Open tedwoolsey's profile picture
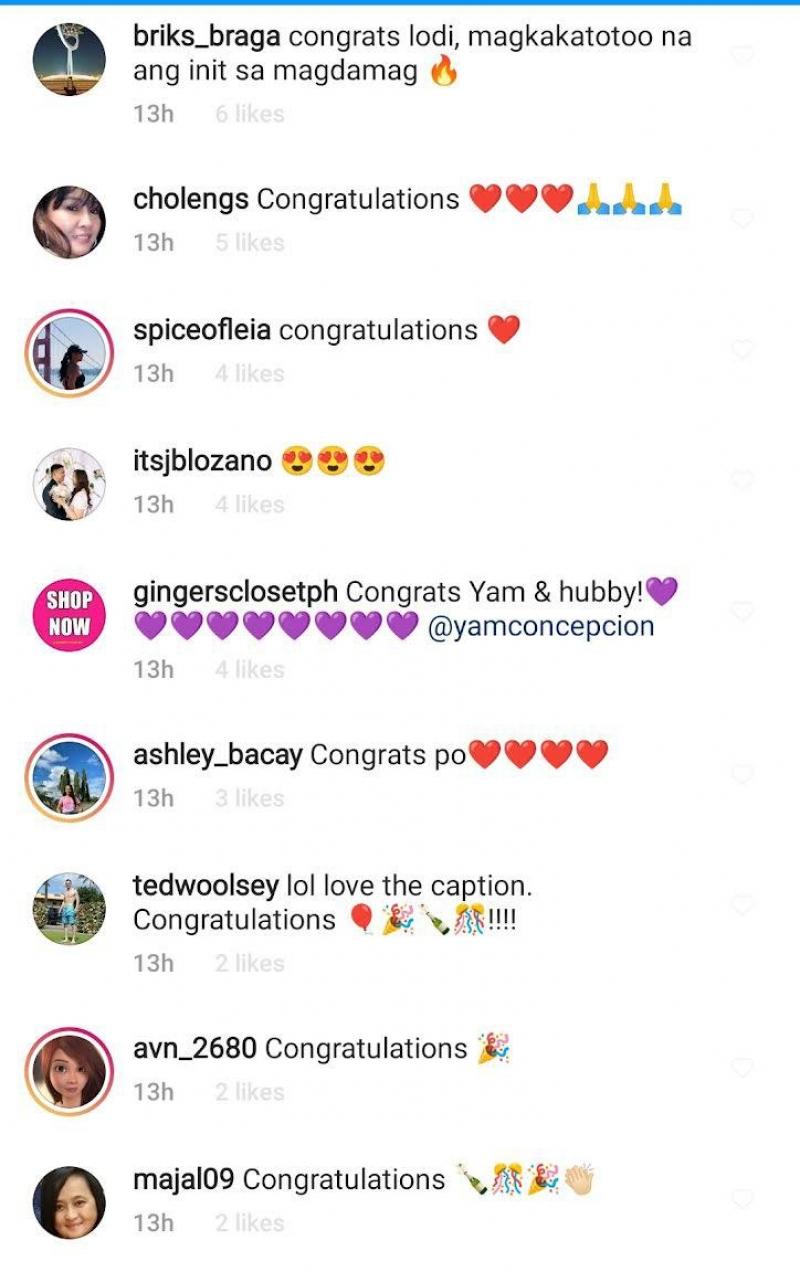 [x=69, y=908]
